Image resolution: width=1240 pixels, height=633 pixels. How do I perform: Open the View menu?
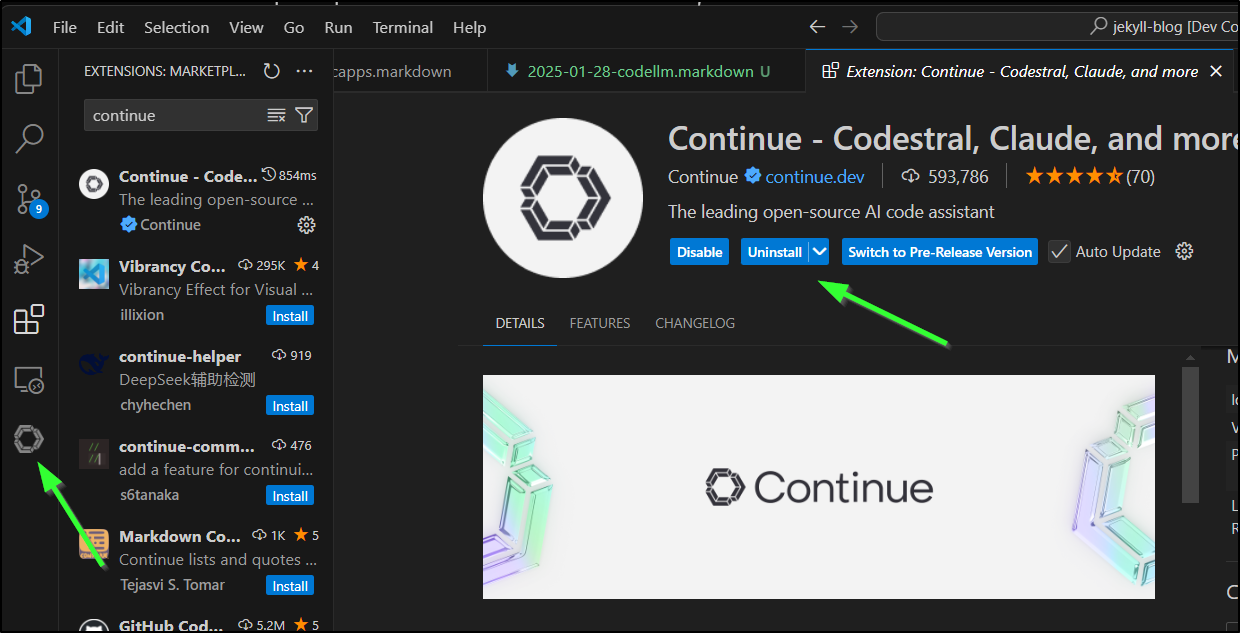click(x=247, y=27)
